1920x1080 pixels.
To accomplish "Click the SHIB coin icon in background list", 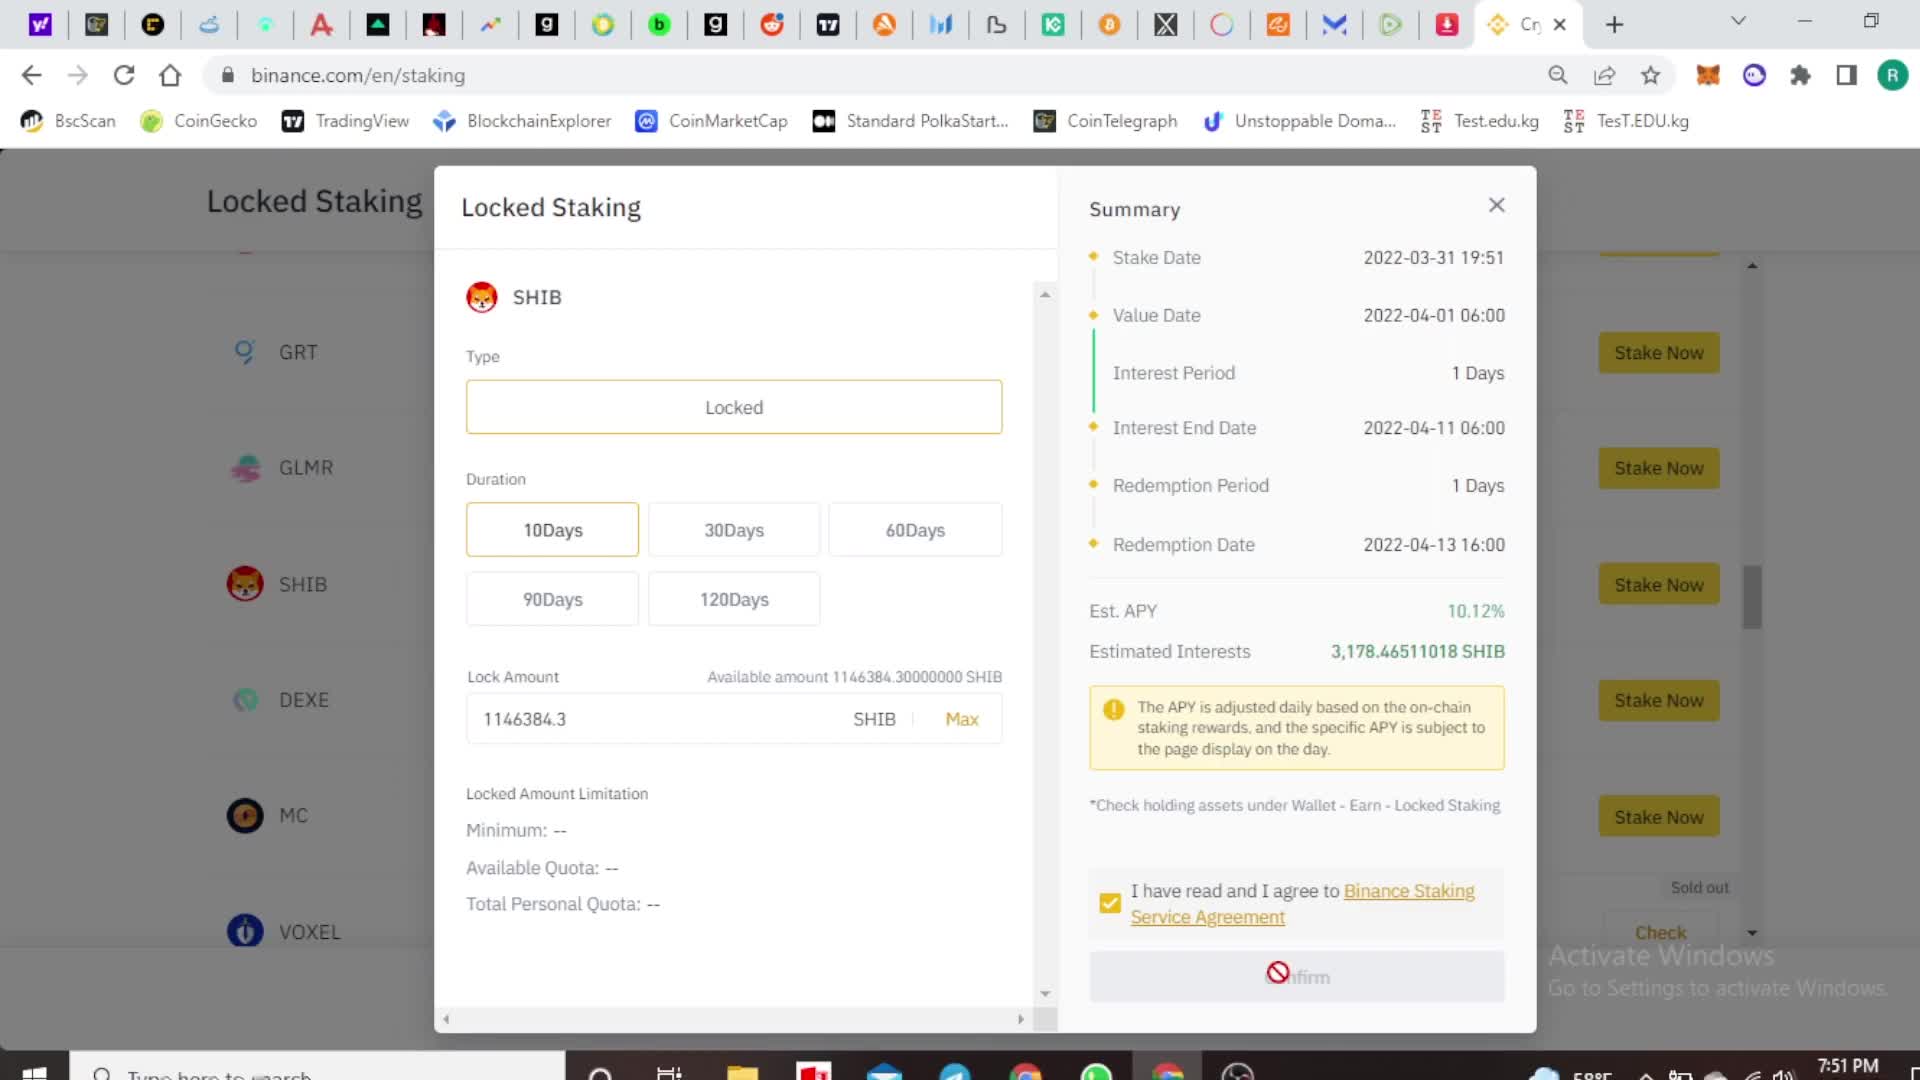I will [x=245, y=584].
